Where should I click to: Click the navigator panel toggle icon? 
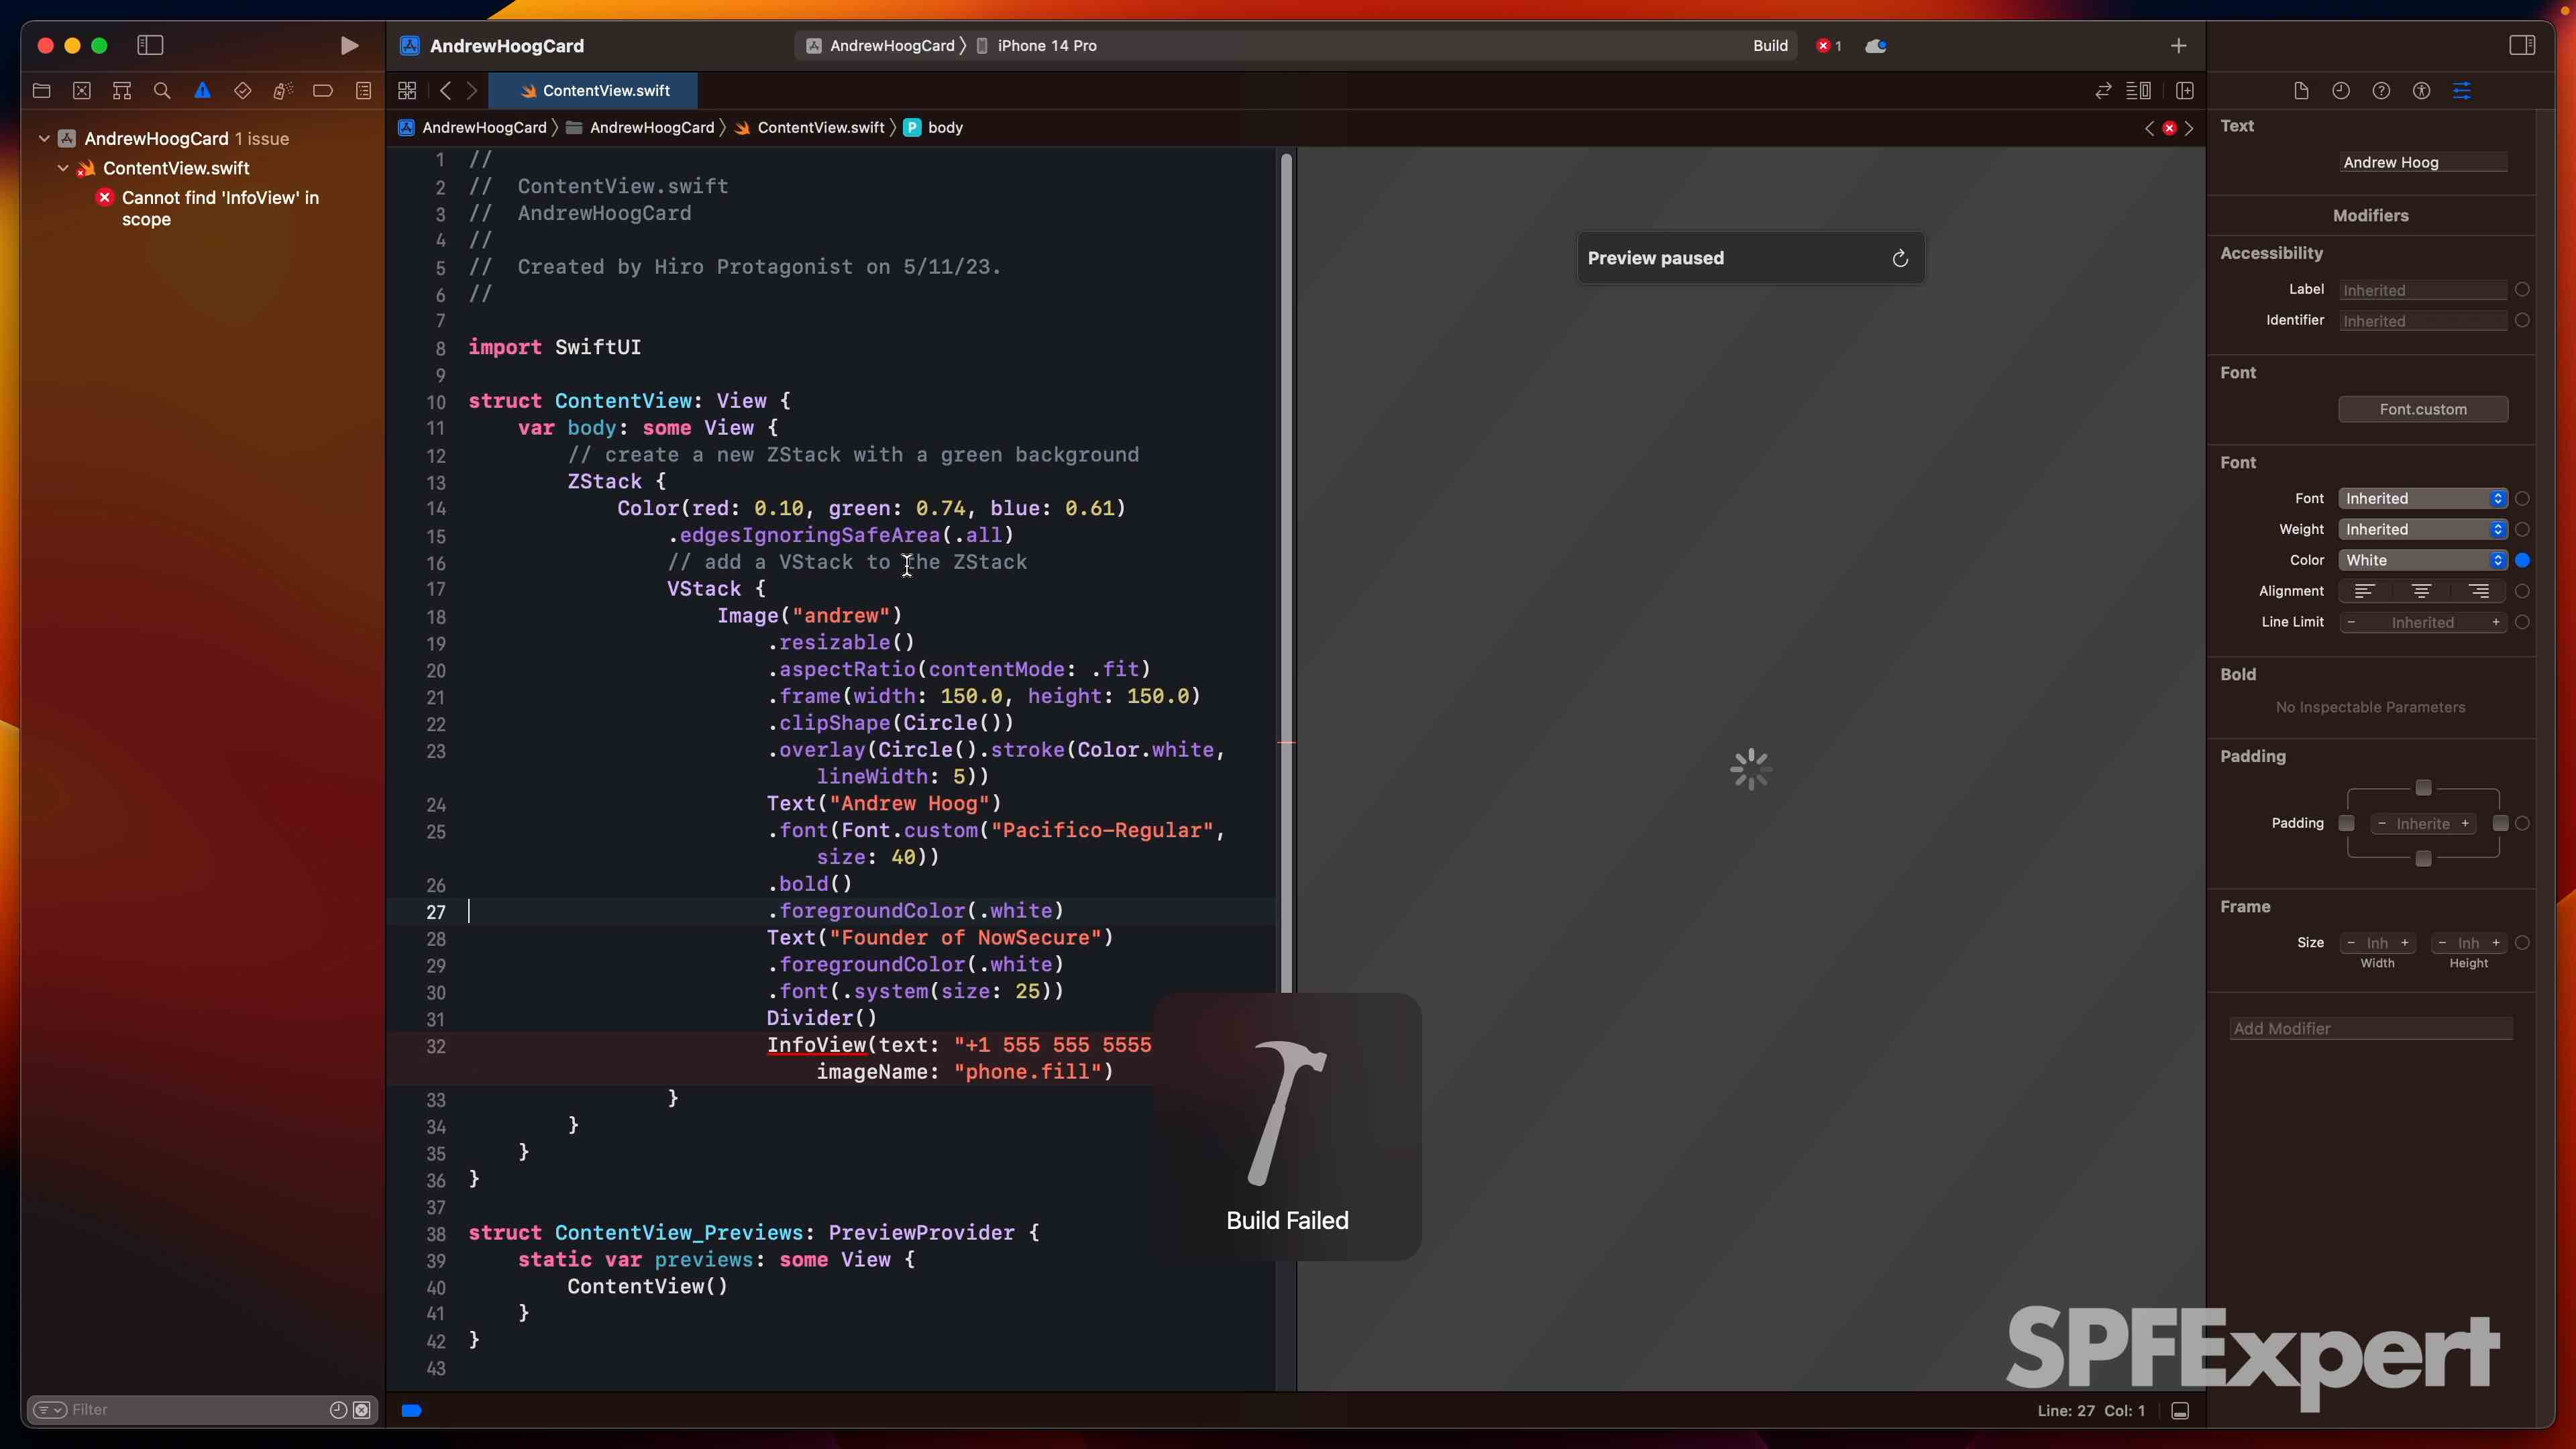pyautogui.click(x=150, y=44)
